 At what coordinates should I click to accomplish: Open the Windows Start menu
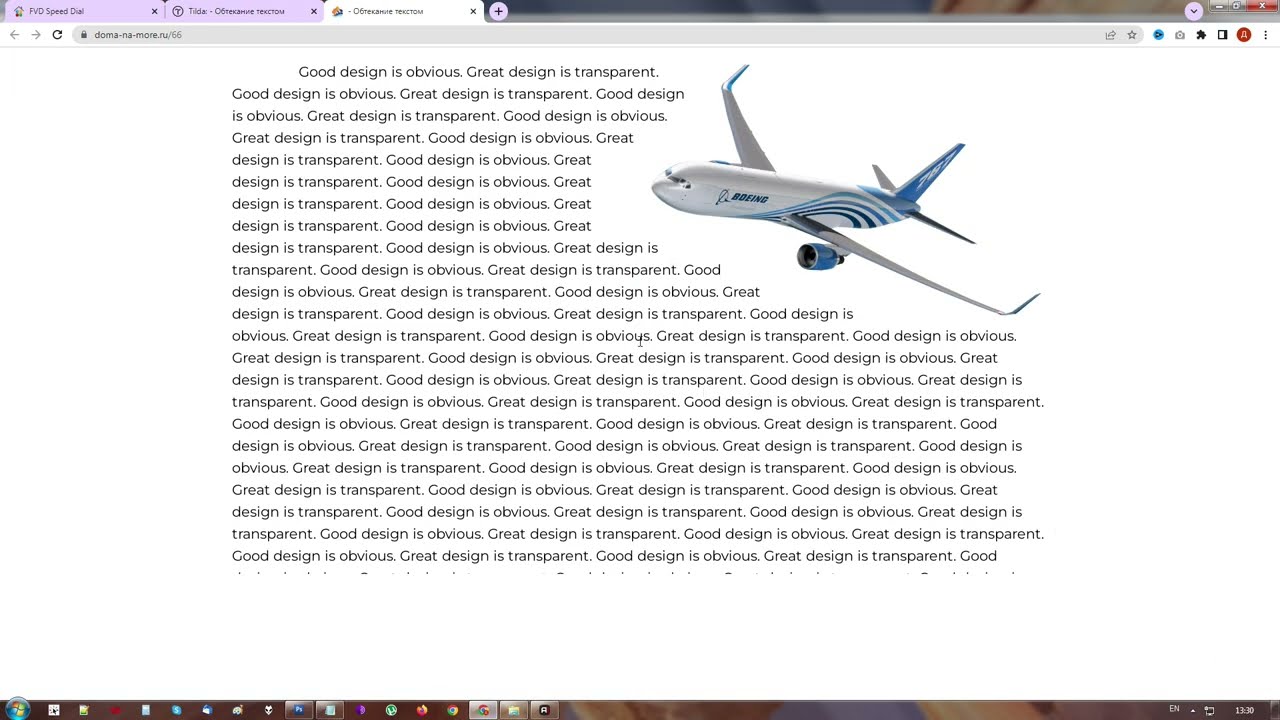[x=17, y=709]
